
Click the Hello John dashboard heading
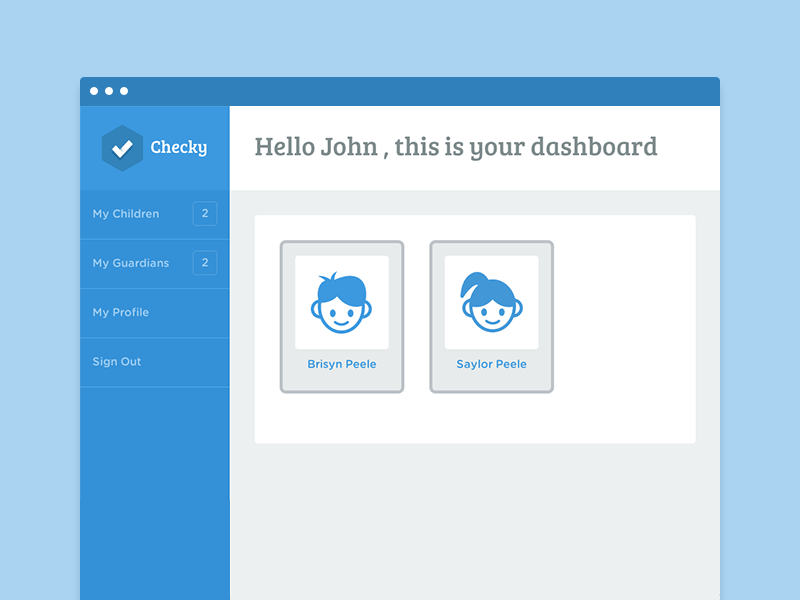[x=456, y=147]
